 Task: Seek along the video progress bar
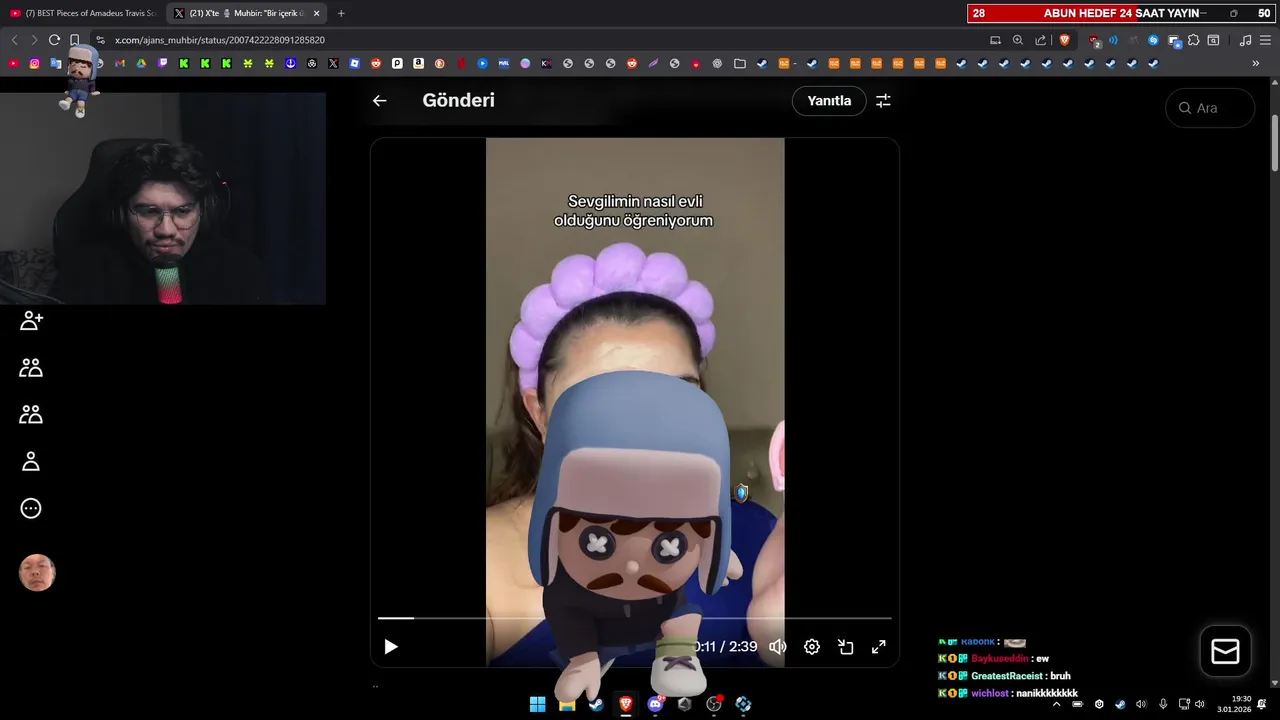634,618
